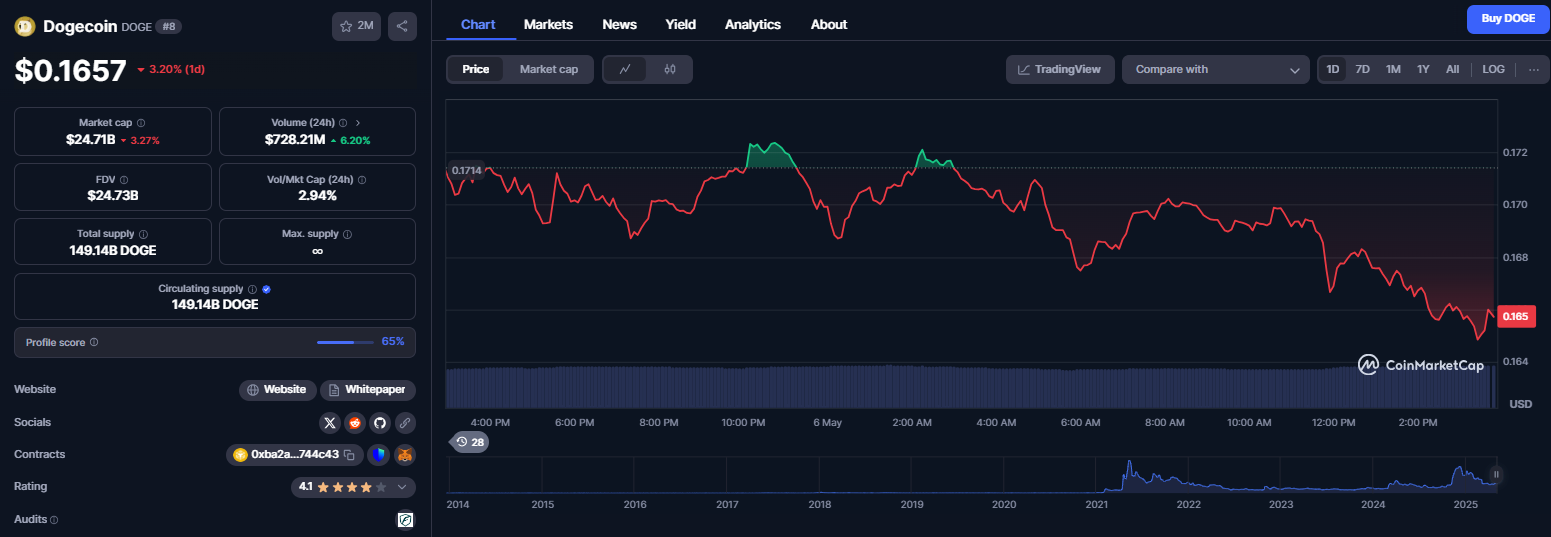The width and height of the screenshot is (1551, 537).
Task: Copy the 0xba2a...744c43 contract address
Action: pyautogui.click(x=350, y=455)
